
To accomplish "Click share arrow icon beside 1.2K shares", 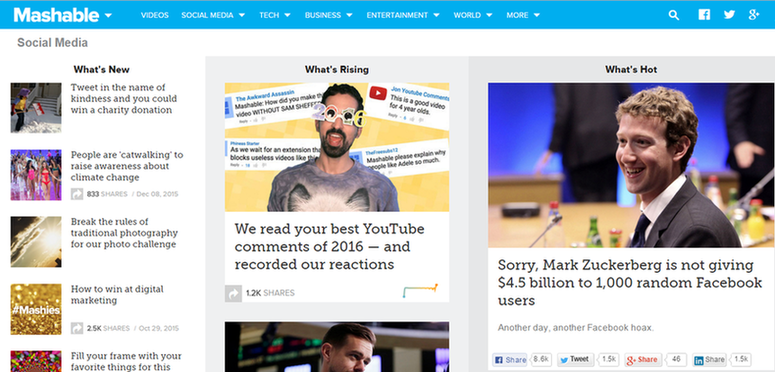I will pos(233,293).
